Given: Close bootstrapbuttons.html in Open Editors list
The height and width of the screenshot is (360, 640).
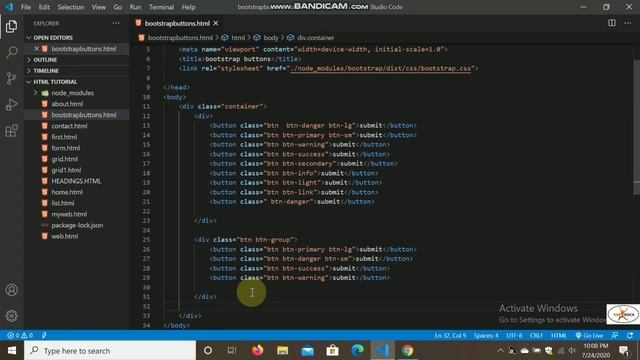Looking at the screenshot, I should pos(36,49).
